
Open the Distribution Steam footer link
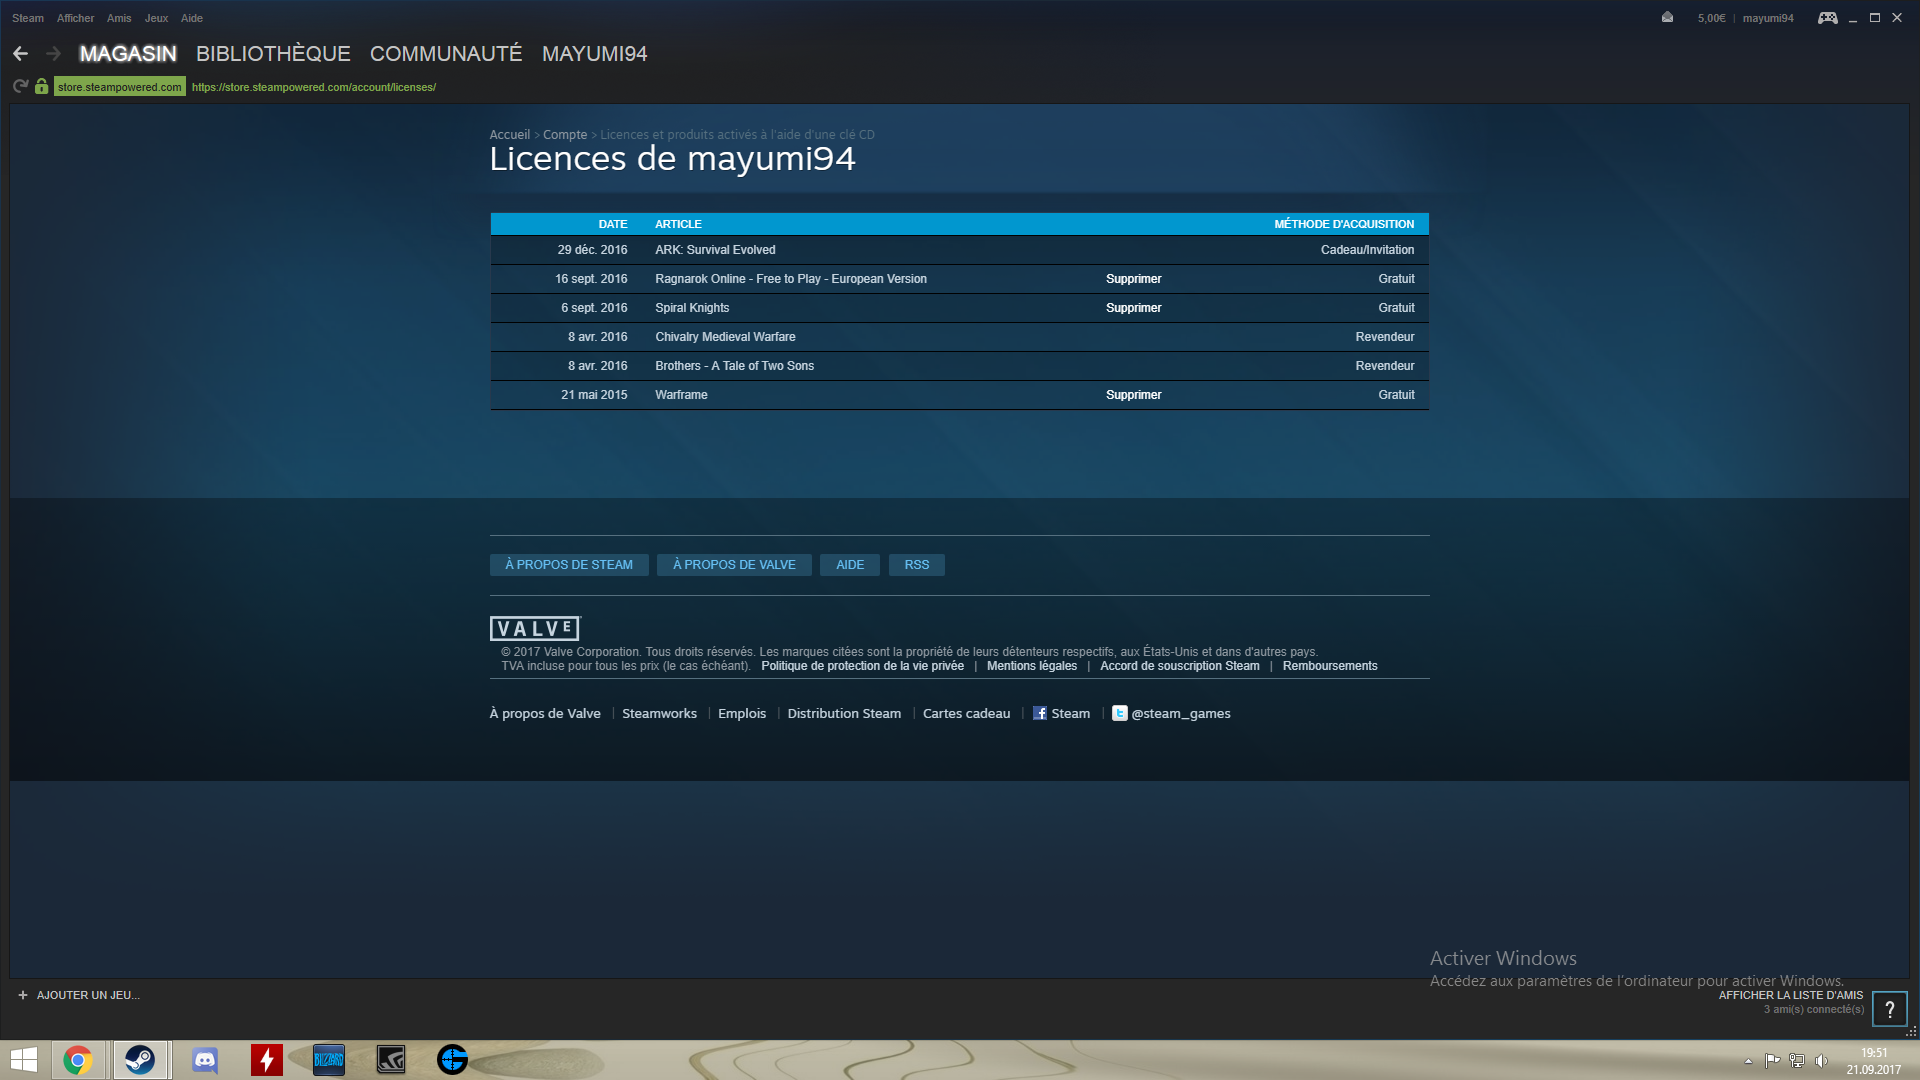844,713
